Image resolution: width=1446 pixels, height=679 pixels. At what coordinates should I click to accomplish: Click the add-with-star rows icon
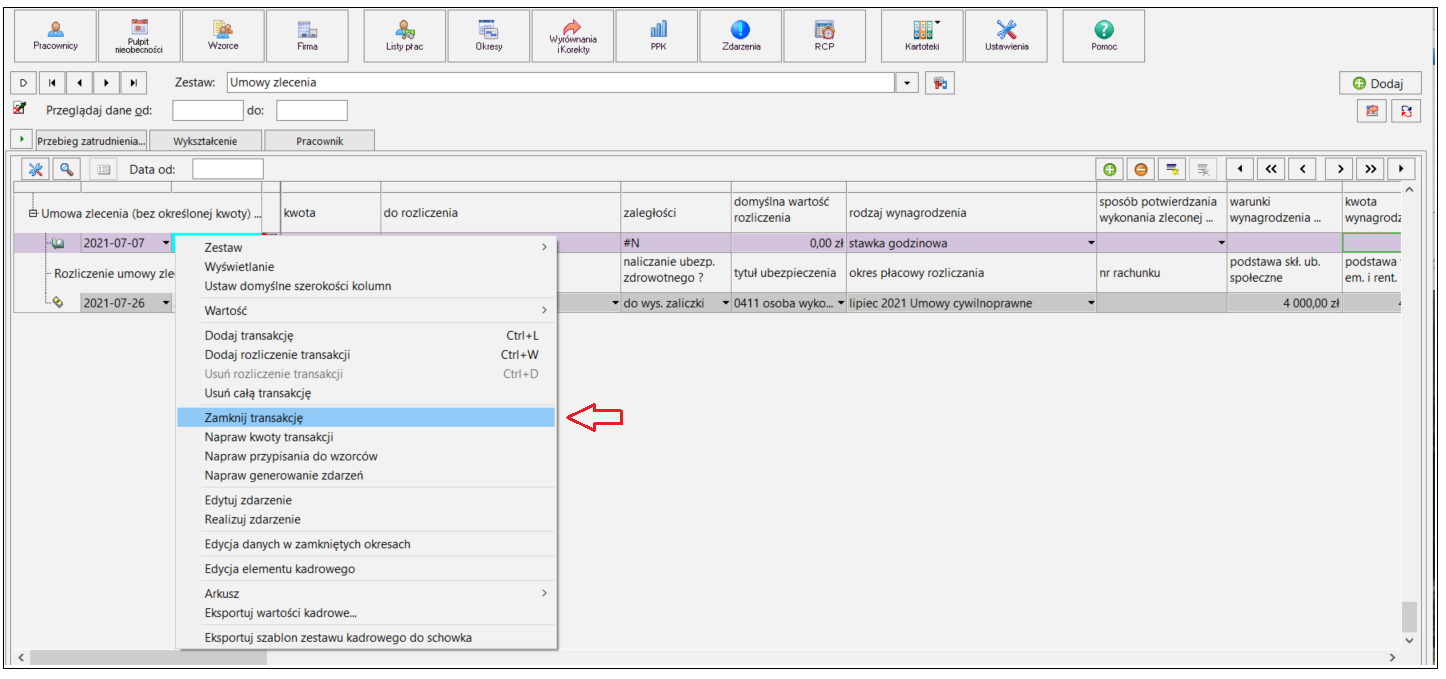[1171, 169]
